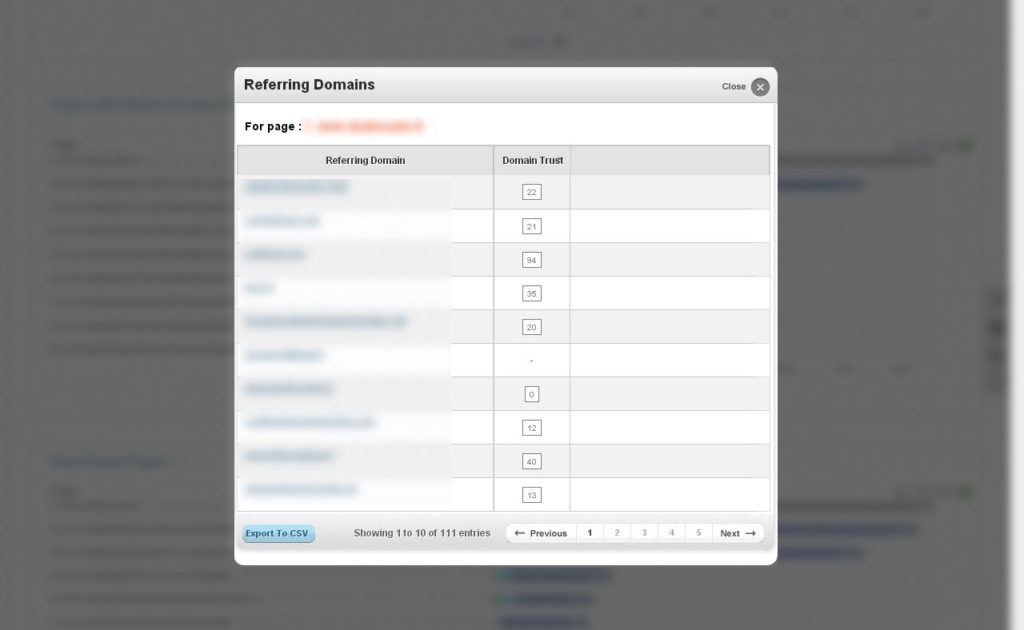The image size is (1024, 630).
Task: Go to the Next page
Action: tap(737, 533)
